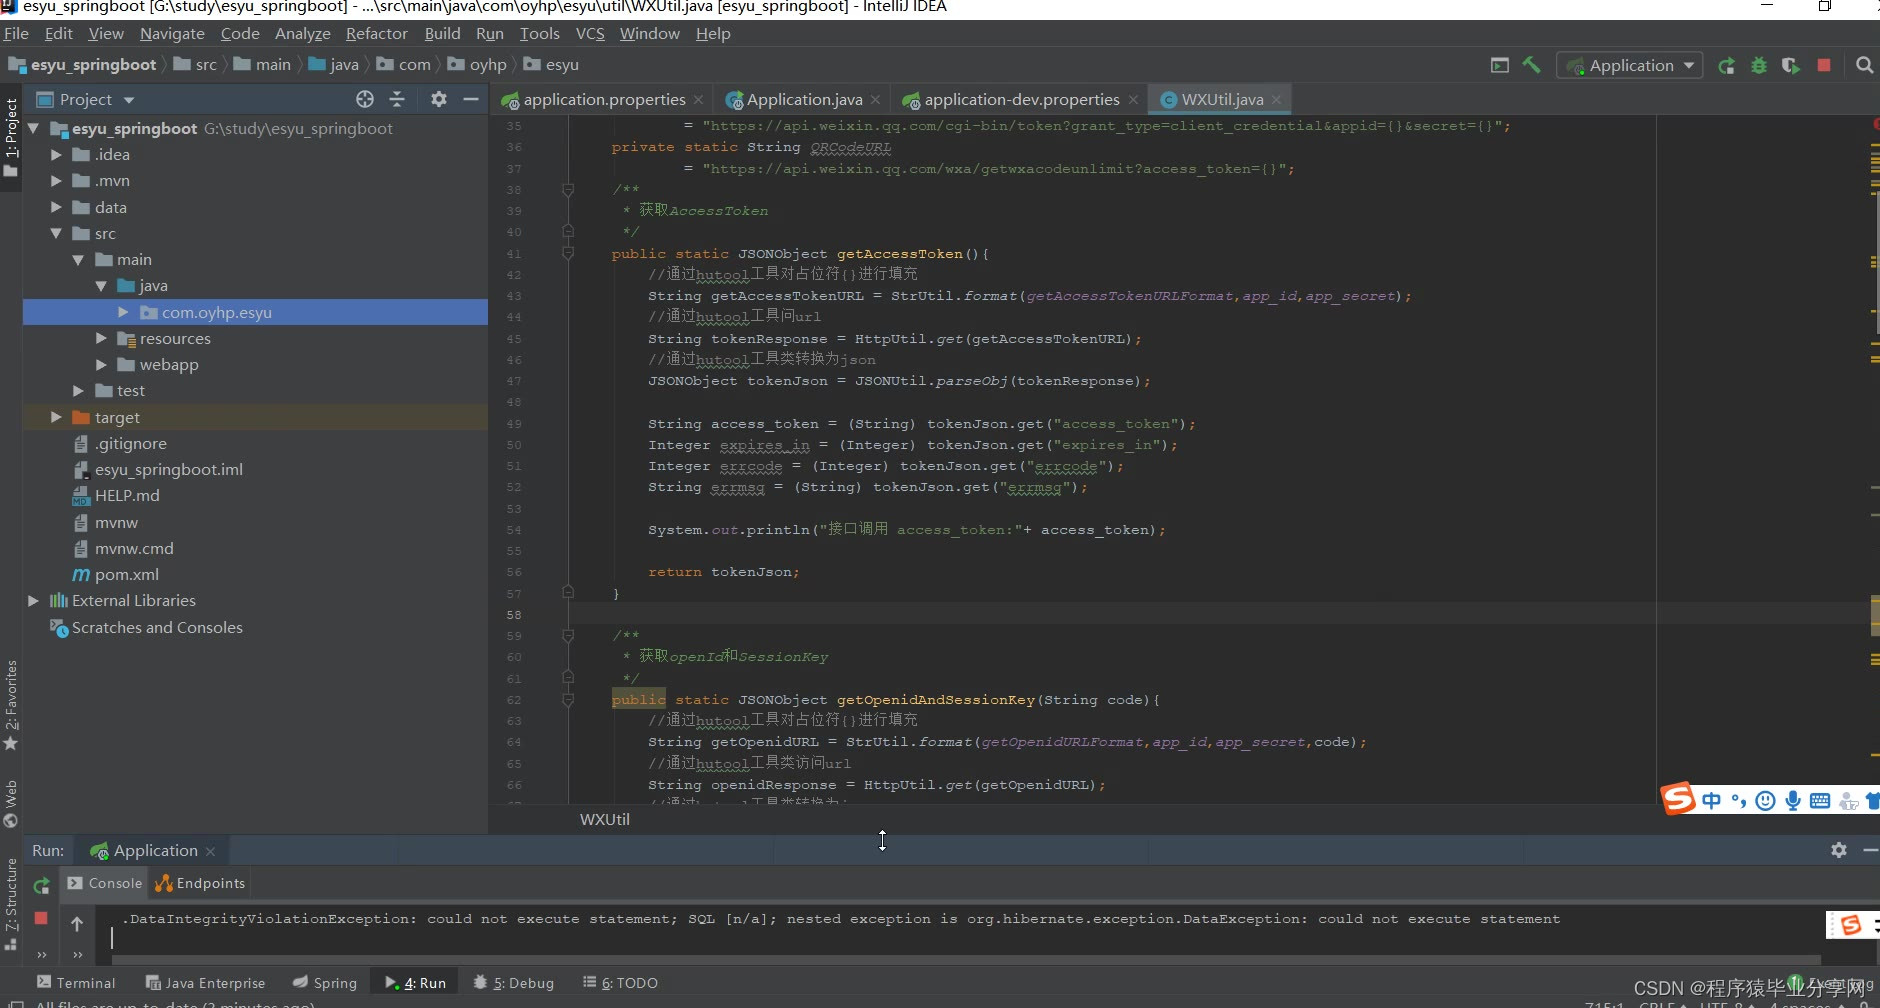Toggle the 1: Project side tab

[11, 138]
